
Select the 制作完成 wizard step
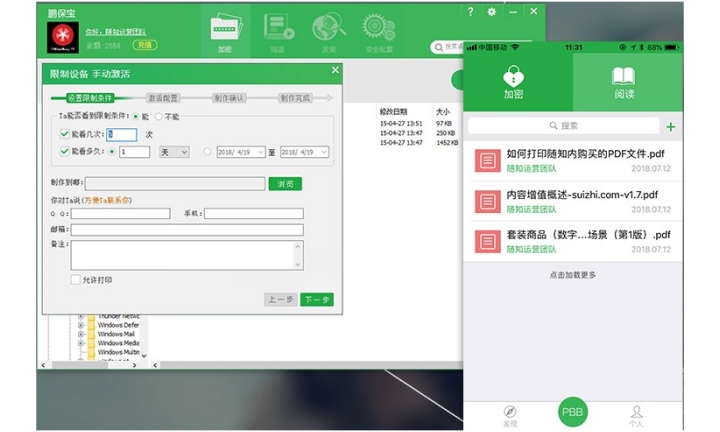pos(296,98)
